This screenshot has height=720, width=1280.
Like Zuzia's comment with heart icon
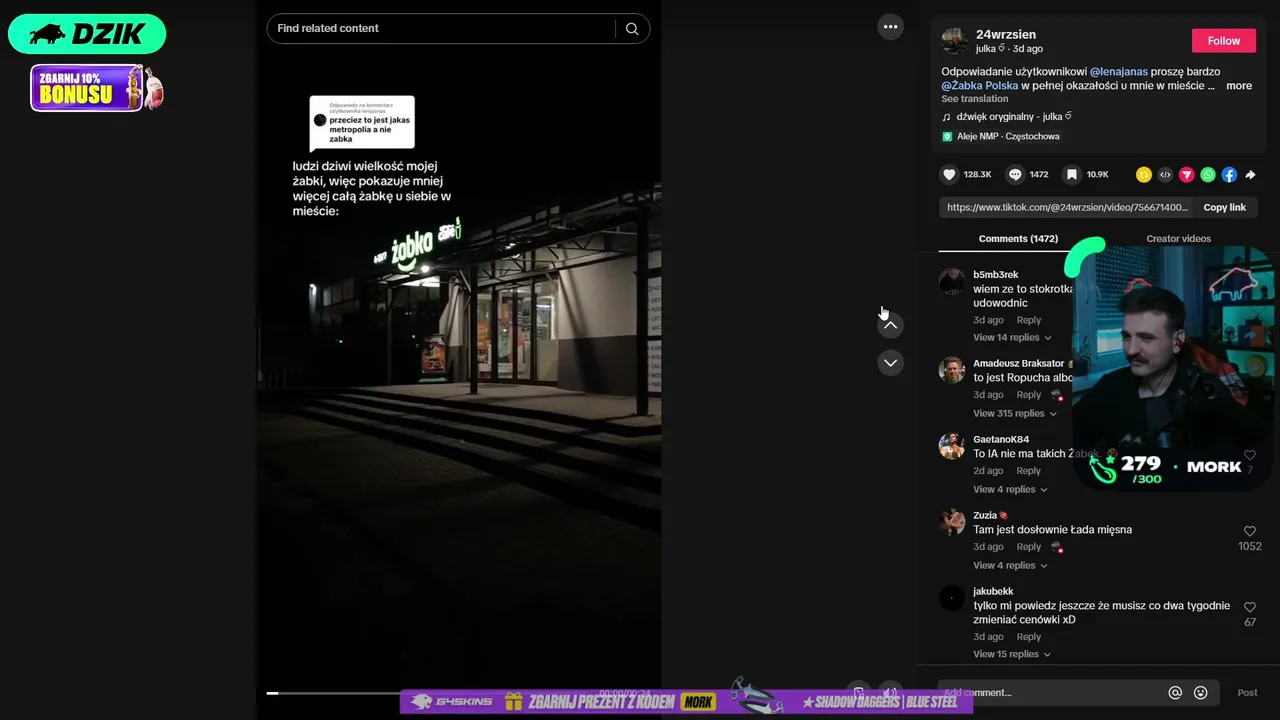tap(1250, 531)
